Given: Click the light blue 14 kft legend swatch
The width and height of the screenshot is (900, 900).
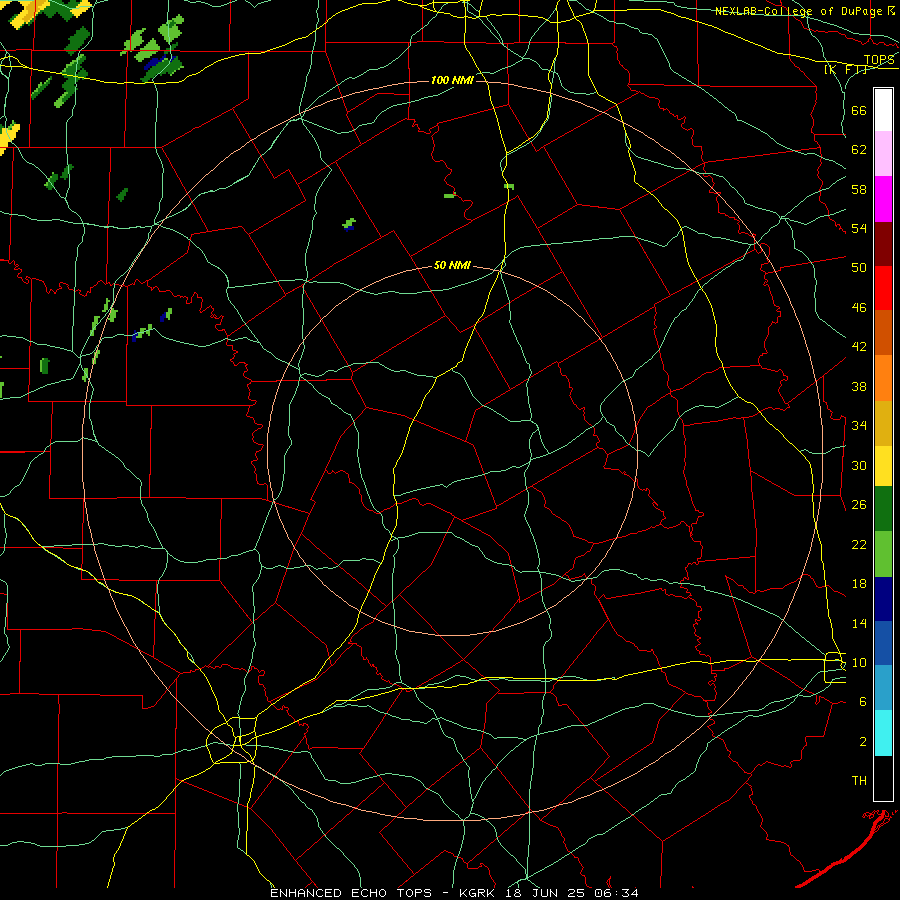Looking at the screenshot, I should (x=883, y=688).
